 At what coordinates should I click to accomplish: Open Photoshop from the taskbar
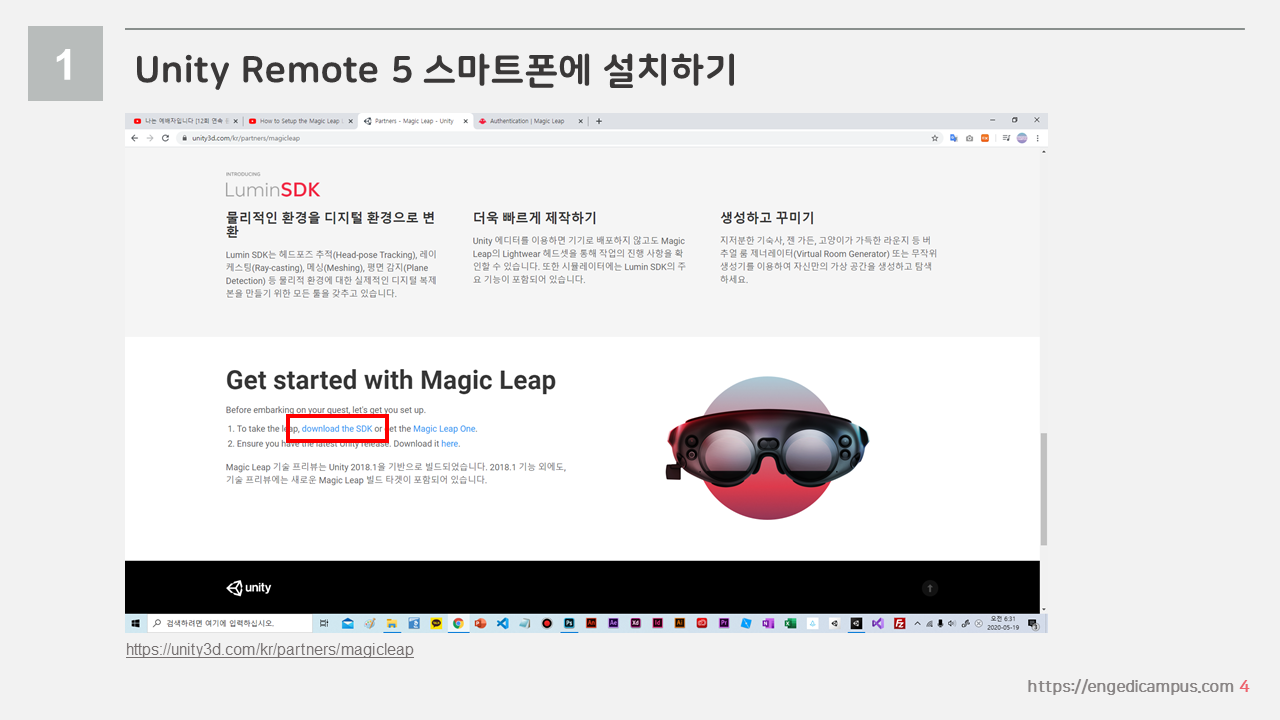569,623
